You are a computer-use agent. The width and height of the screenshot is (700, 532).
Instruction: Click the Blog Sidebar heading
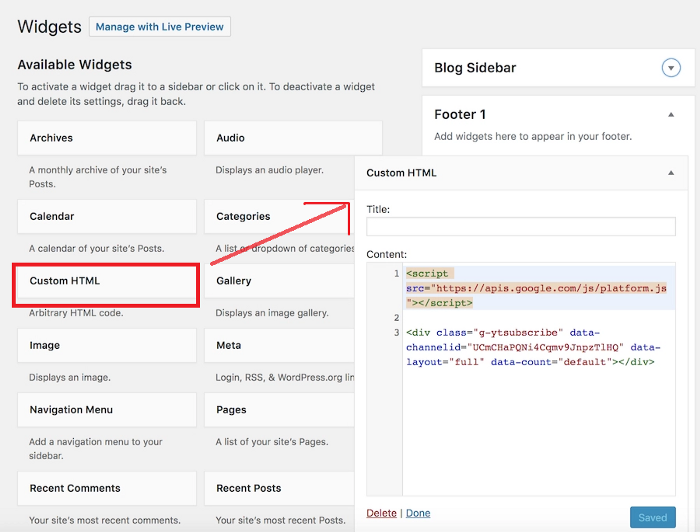(x=475, y=68)
